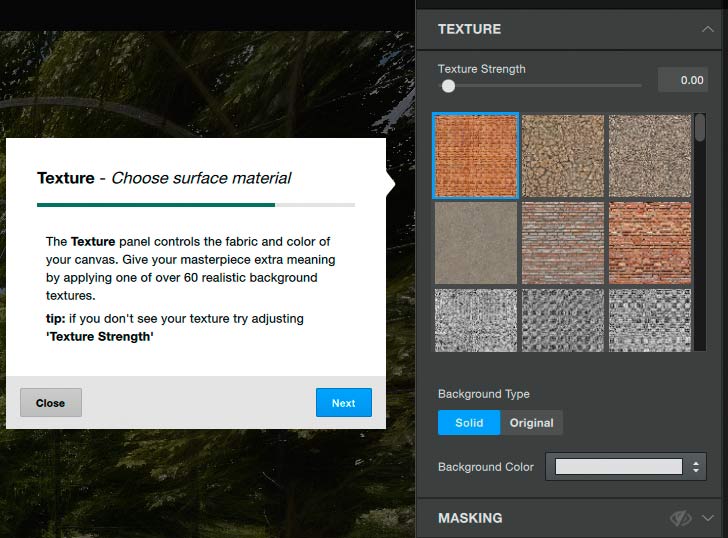728x538 pixels.
Task: Open the TEXTURE section header
Action: point(569,29)
